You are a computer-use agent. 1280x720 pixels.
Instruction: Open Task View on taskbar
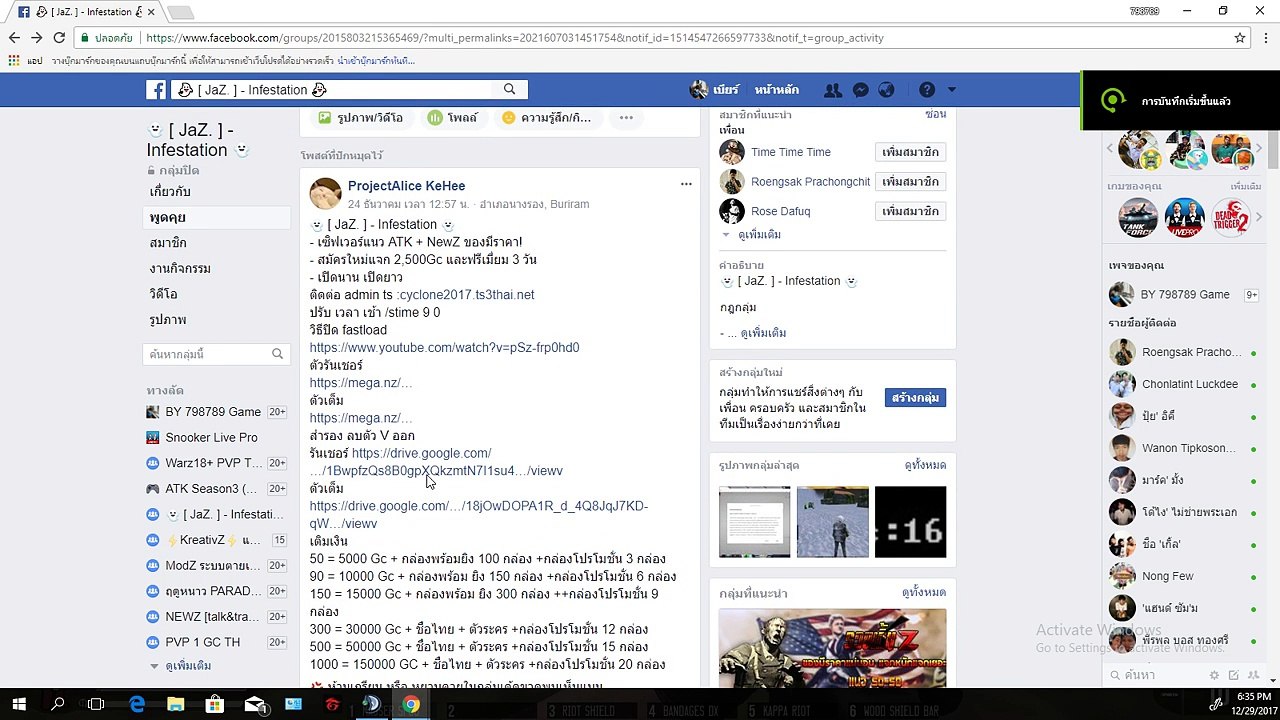(x=96, y=704)
